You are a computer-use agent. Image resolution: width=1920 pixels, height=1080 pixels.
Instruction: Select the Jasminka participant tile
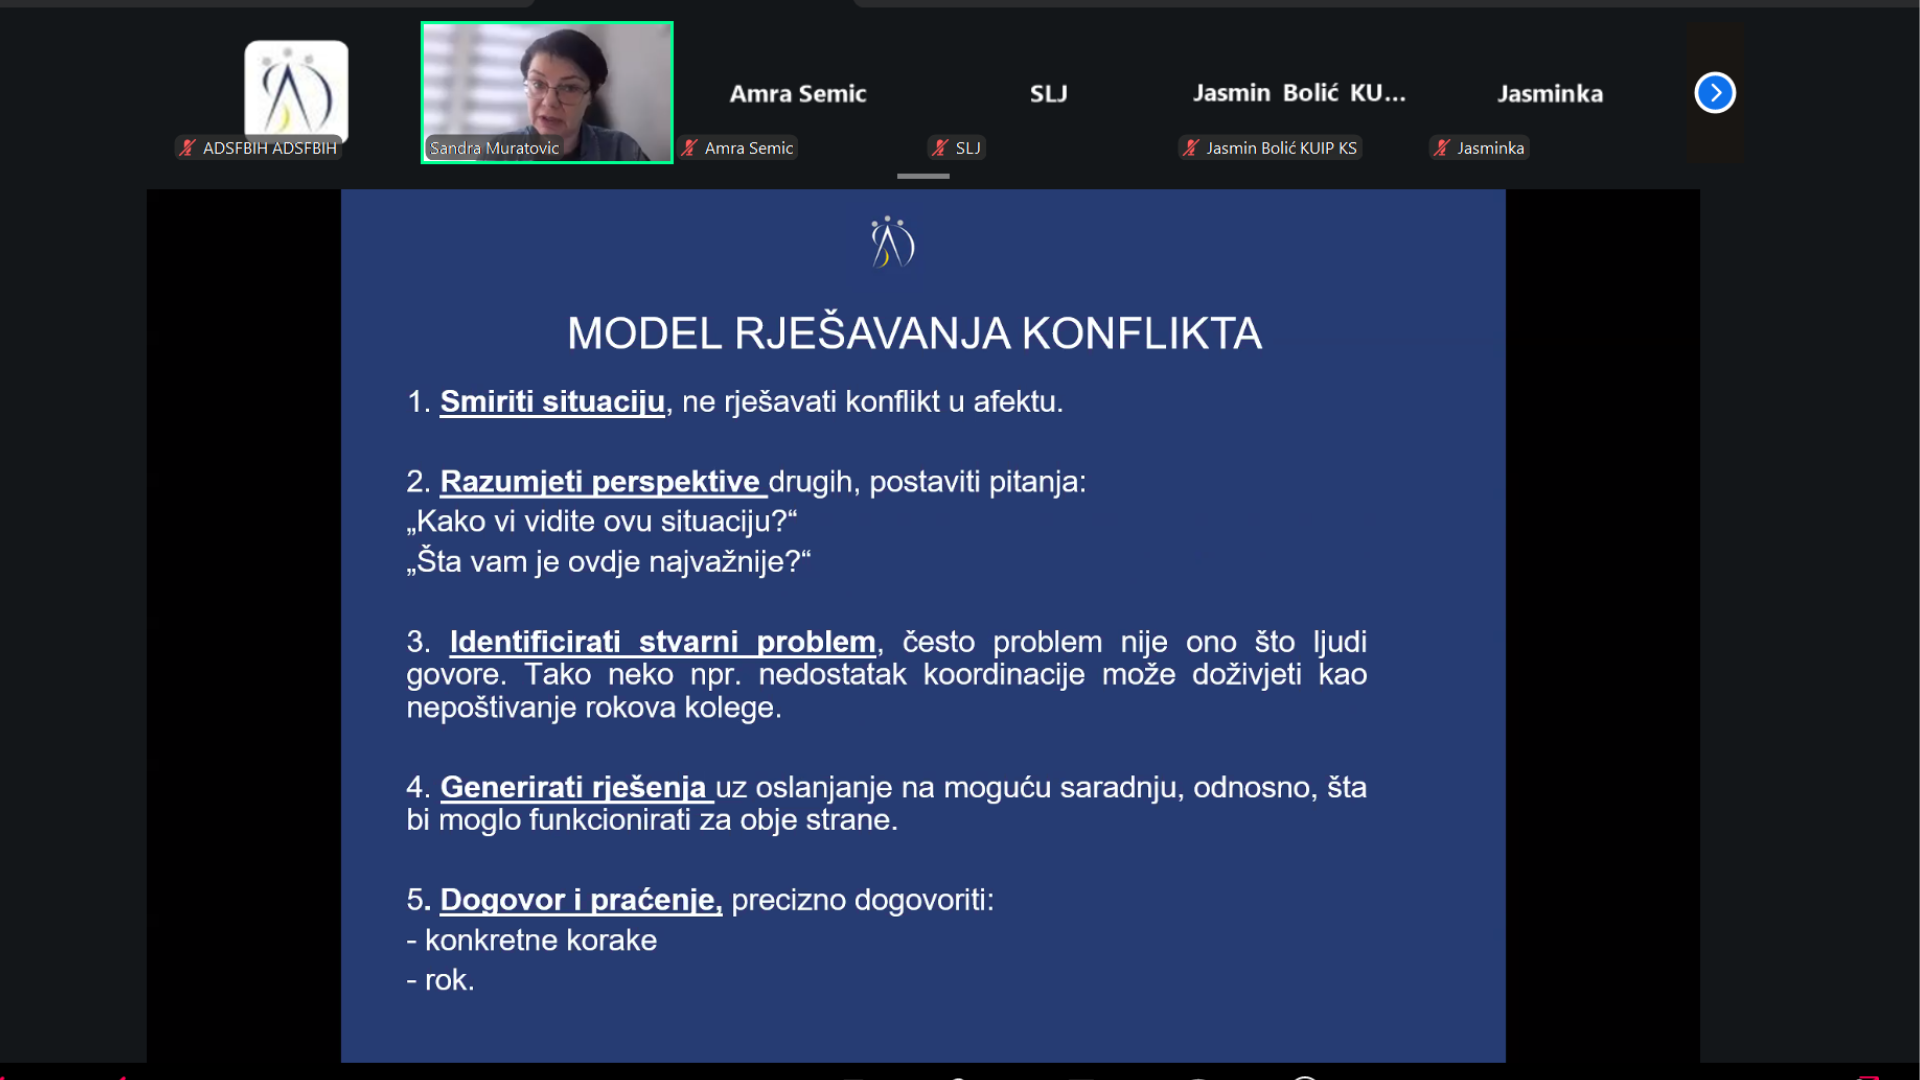click(x=1549, y=94)
